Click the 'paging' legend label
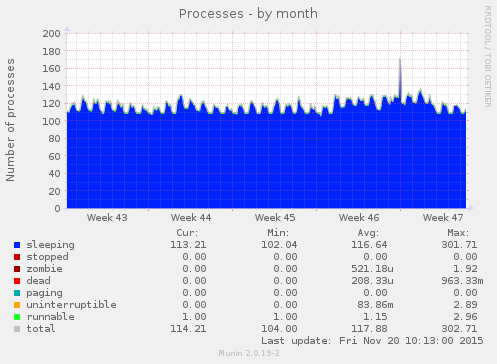Screen dimensions: 497x364 click(x=44, y=293)
